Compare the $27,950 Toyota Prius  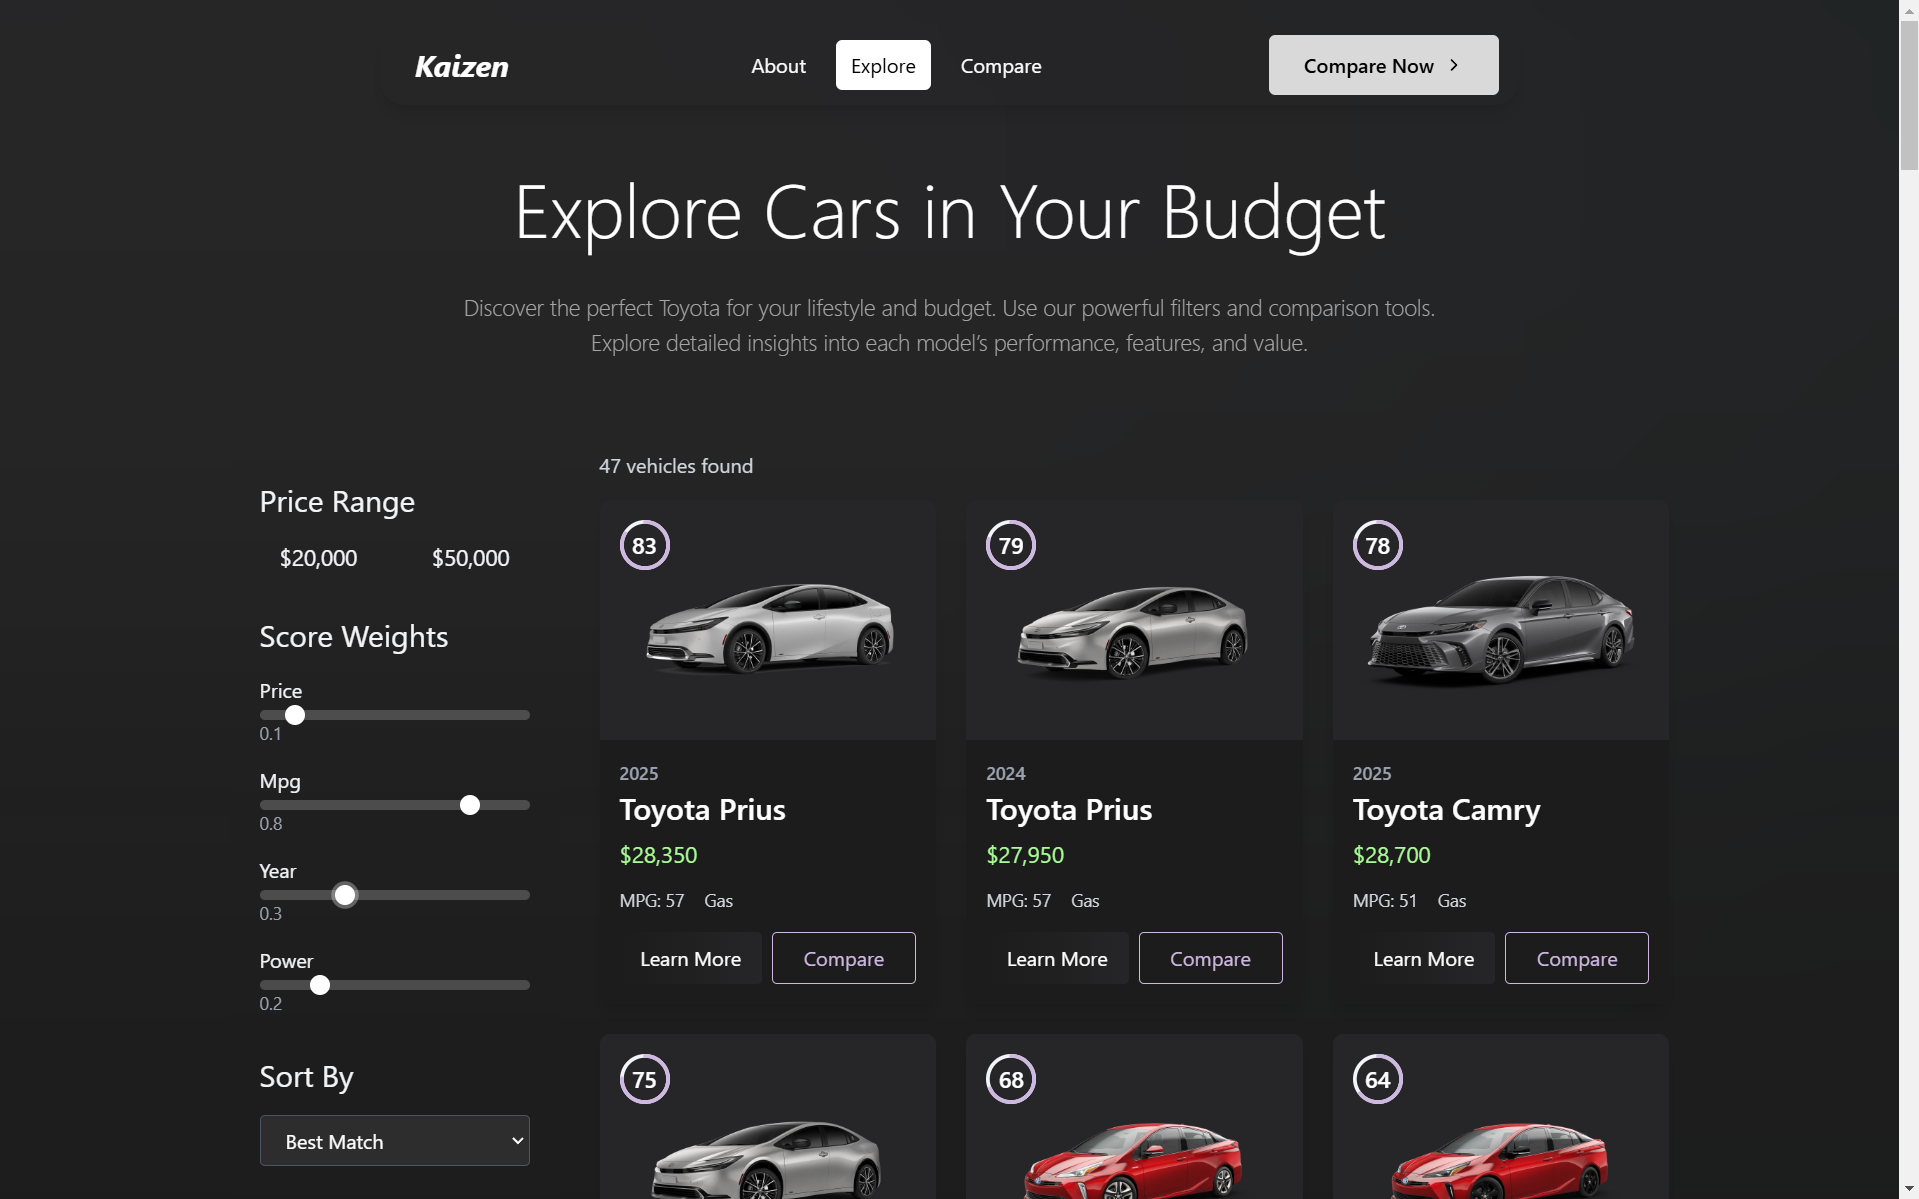[1210, 959]
